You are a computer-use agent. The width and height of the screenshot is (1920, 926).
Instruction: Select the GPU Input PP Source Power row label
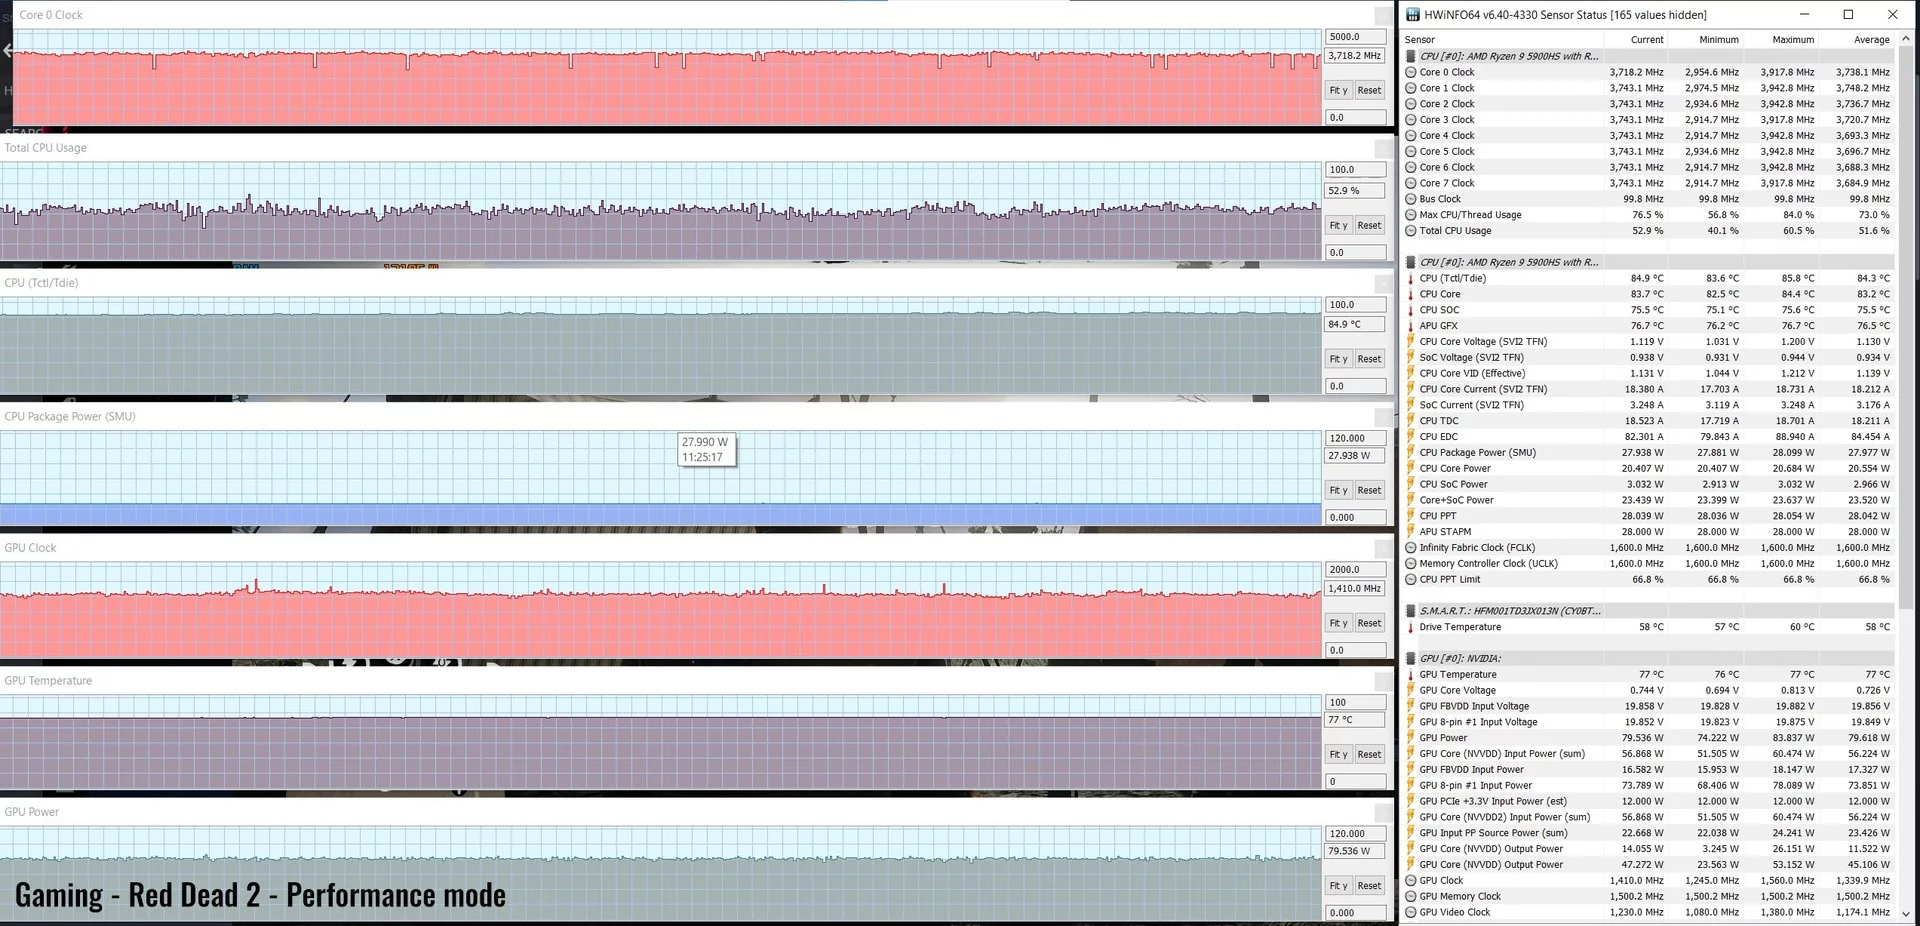pos(1494,833)
